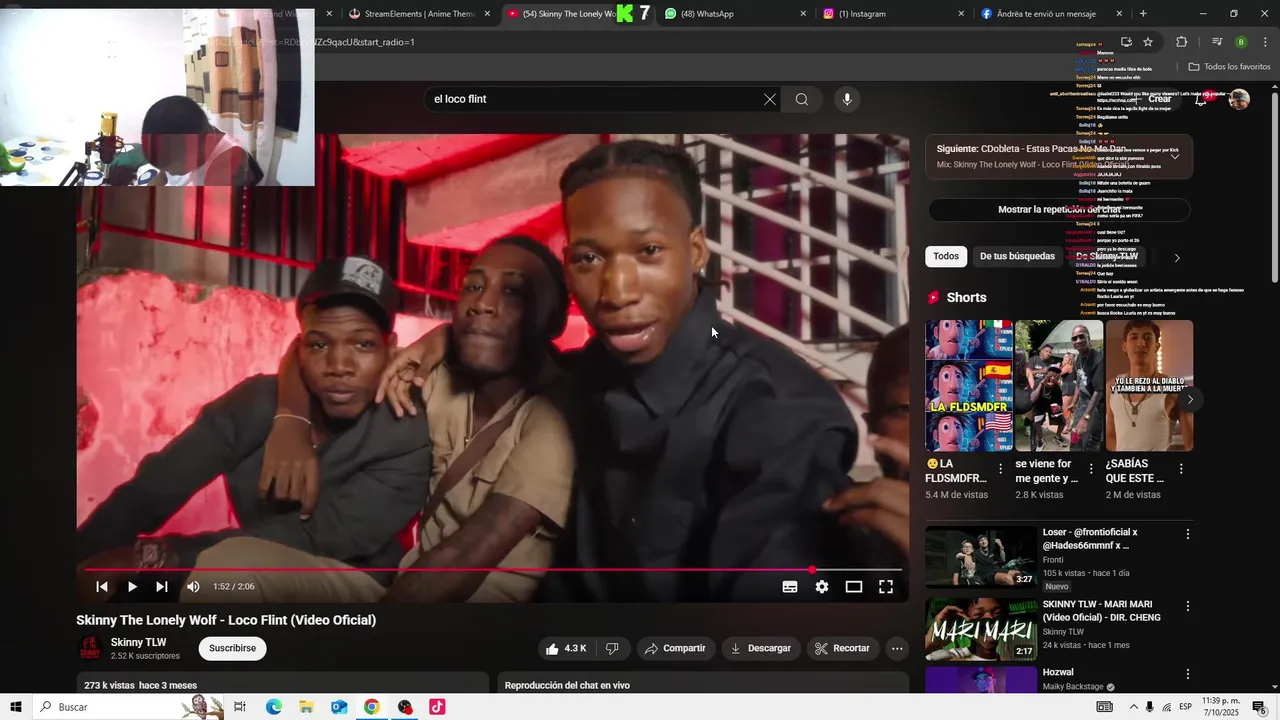Open the Windows Start menu

pos(15,707)
